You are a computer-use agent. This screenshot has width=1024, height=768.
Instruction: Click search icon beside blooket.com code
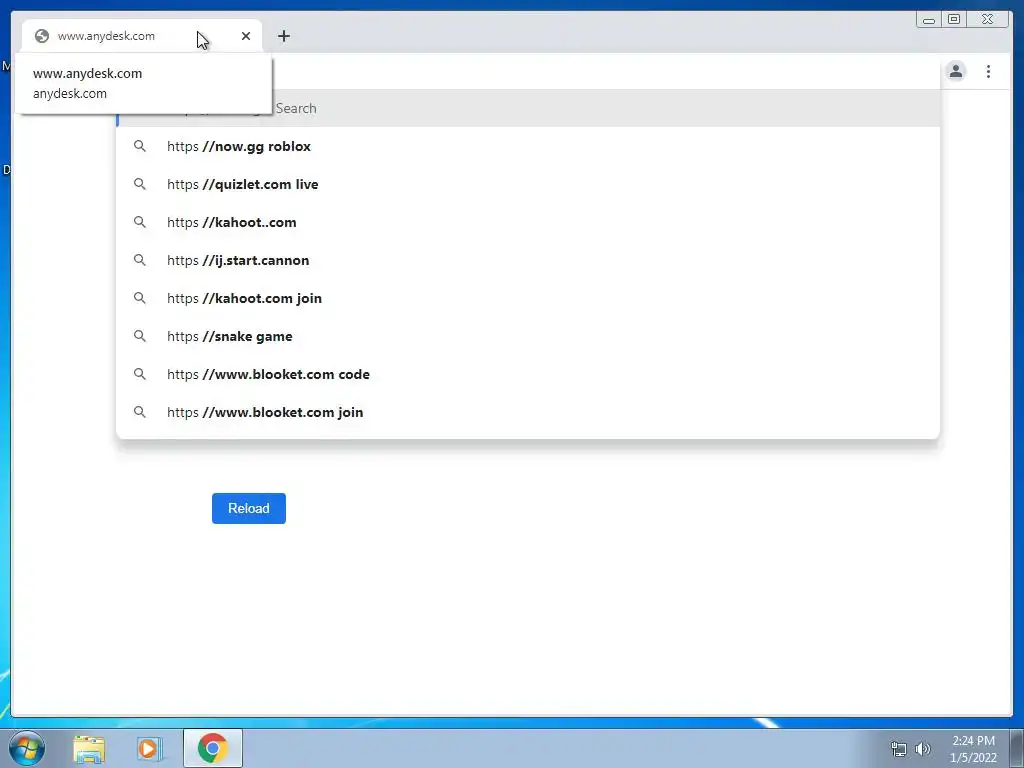pos(140,374)
